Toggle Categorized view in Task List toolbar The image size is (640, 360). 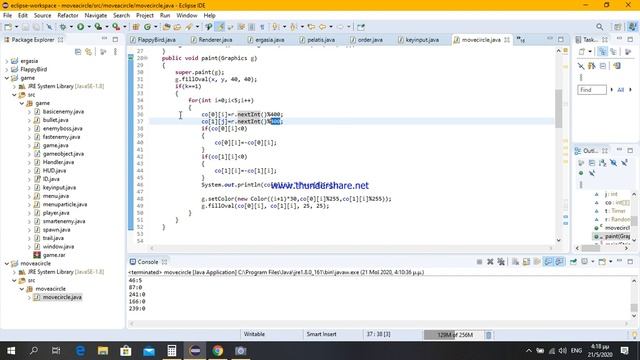(602, 52)
